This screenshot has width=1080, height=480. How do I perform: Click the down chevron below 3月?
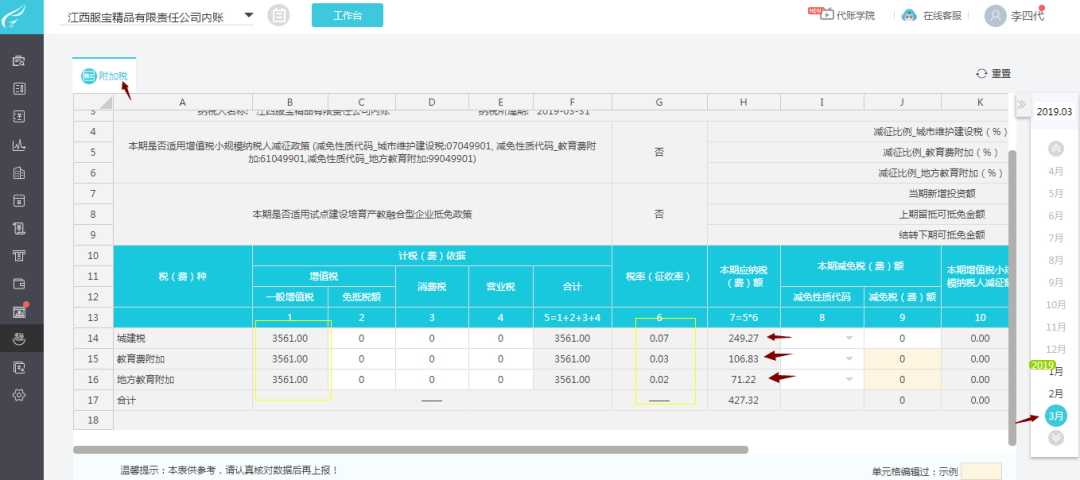pos(1055,437)
